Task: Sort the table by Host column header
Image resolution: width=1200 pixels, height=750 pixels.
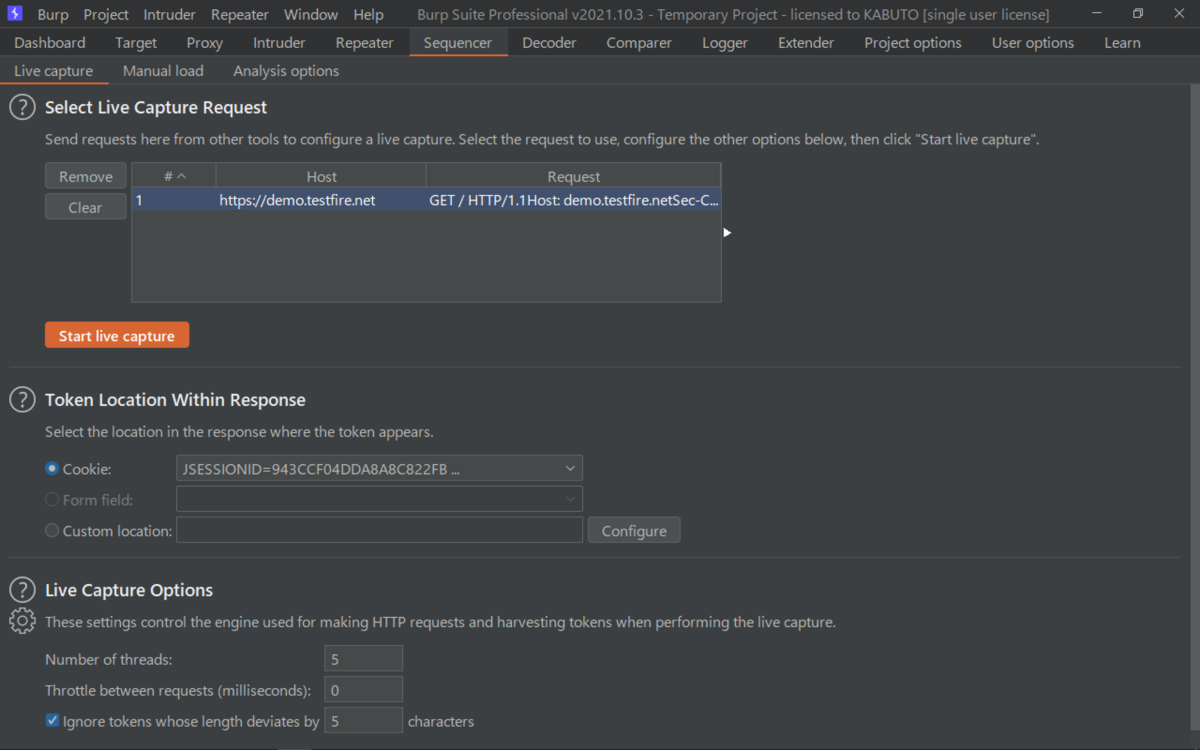Action: coord(321,176)
